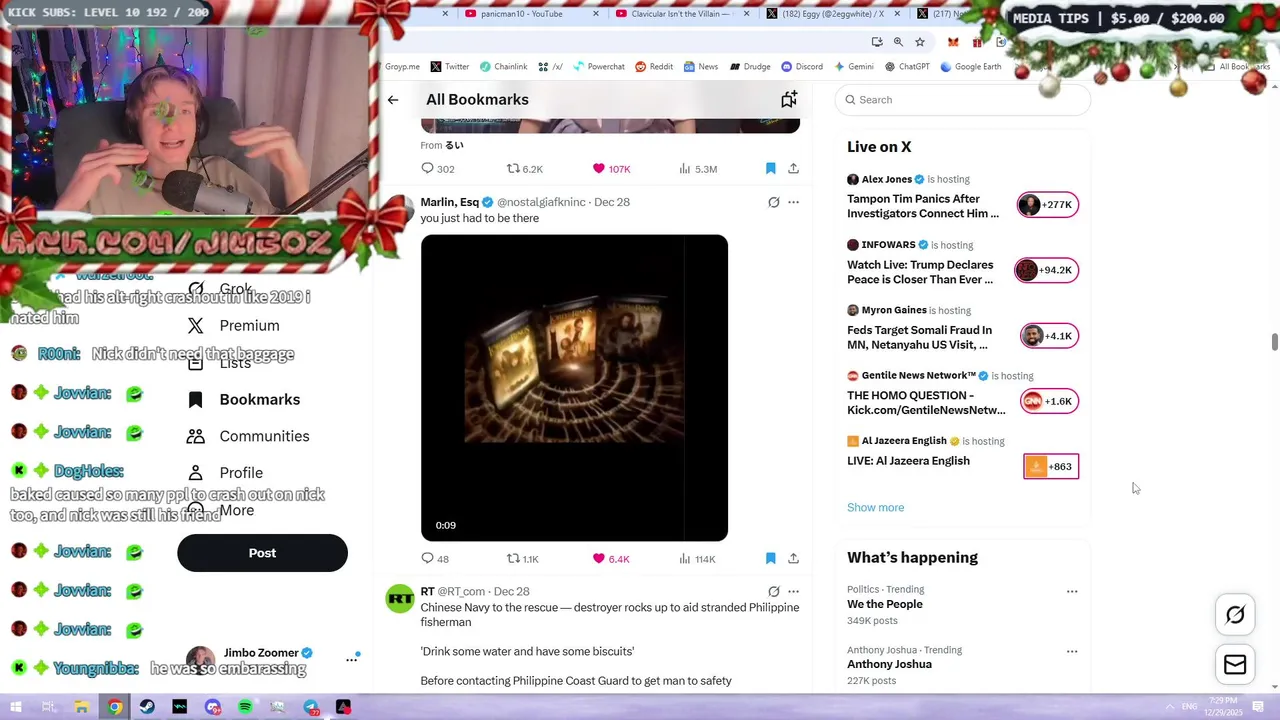Join Al Jazeera English +863 button
The image size is (1280, 720).
click(1051, 467)
